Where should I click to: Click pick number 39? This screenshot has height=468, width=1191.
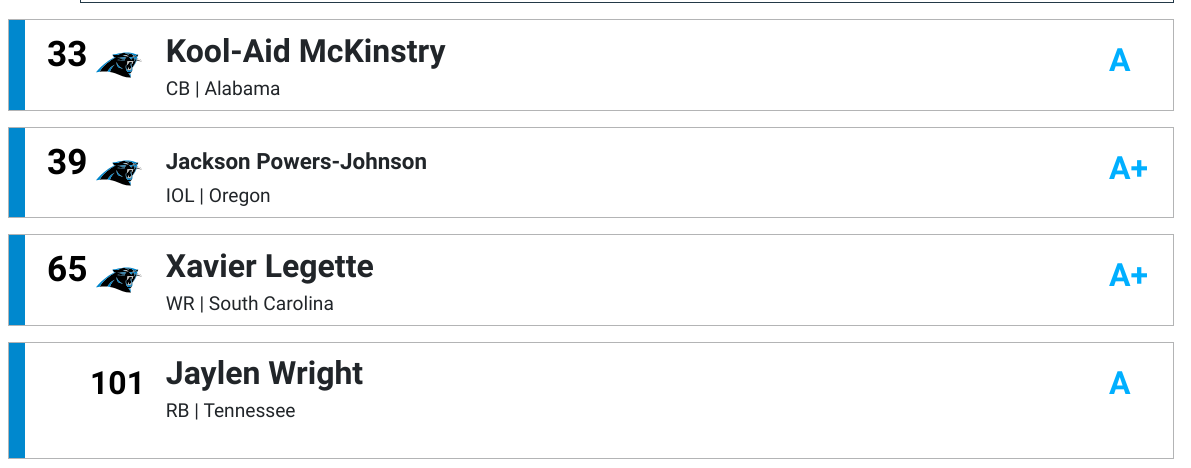67,163
